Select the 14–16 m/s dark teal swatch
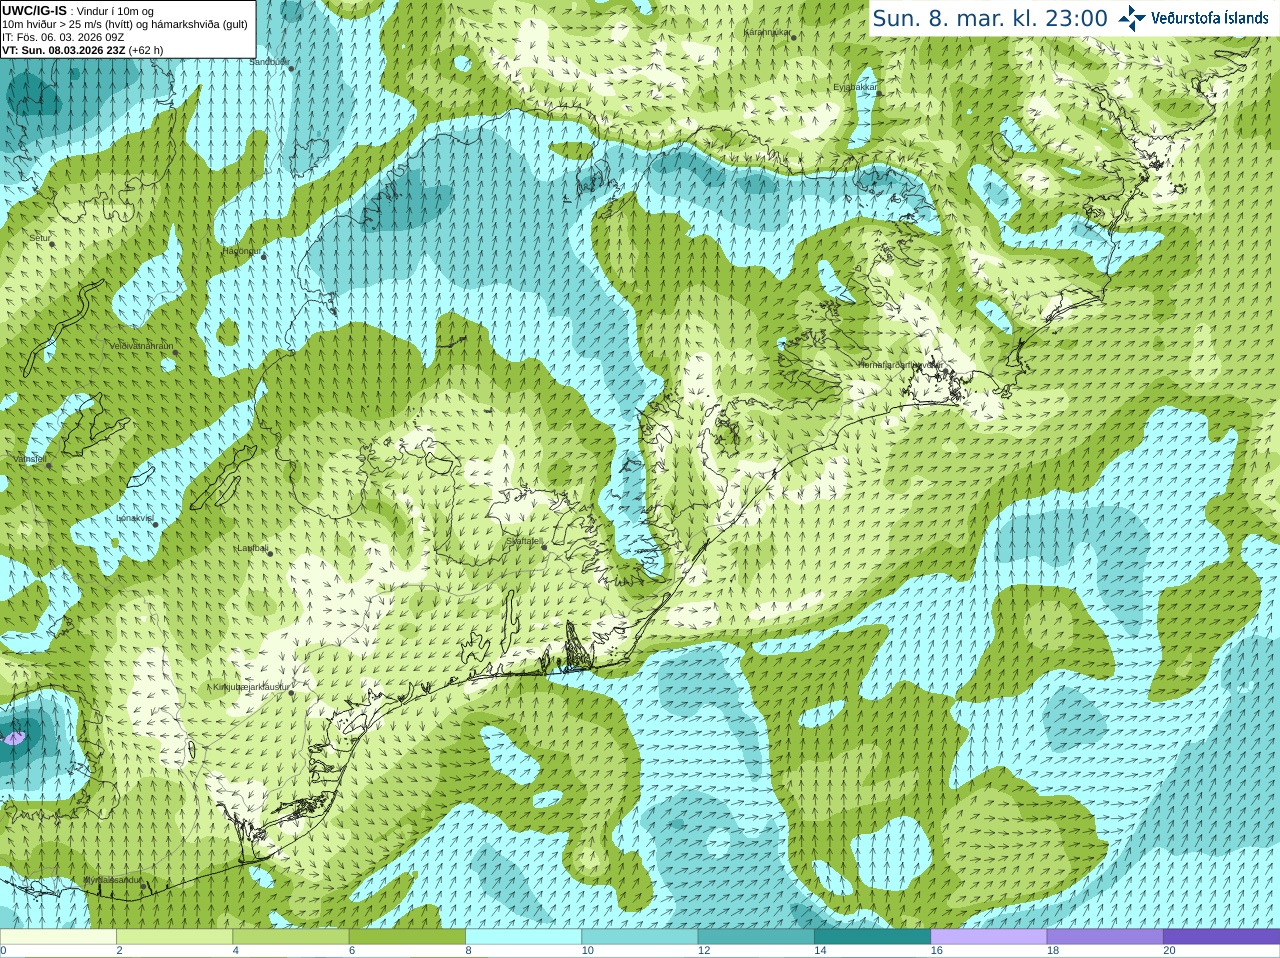Screen dimensions: 1280x958 872,937
